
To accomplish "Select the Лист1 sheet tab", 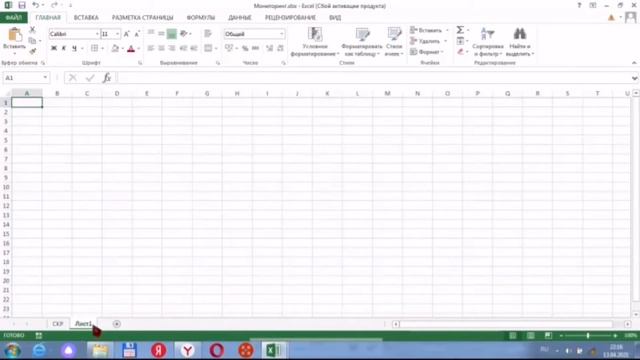I will pos(83,324).
